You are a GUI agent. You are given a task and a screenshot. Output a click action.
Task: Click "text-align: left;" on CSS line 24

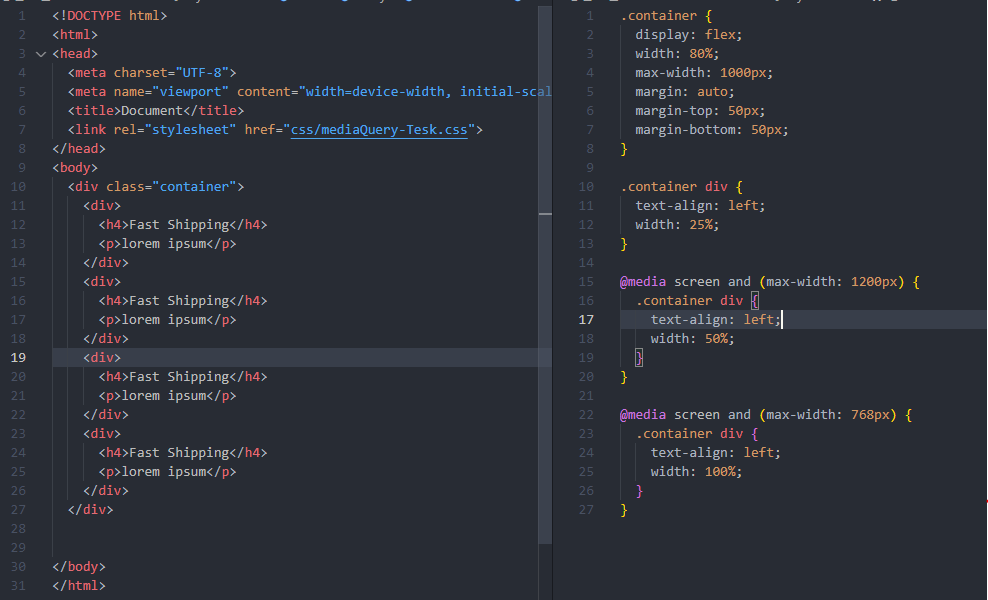pyautogui.click(x=716, y=453)
